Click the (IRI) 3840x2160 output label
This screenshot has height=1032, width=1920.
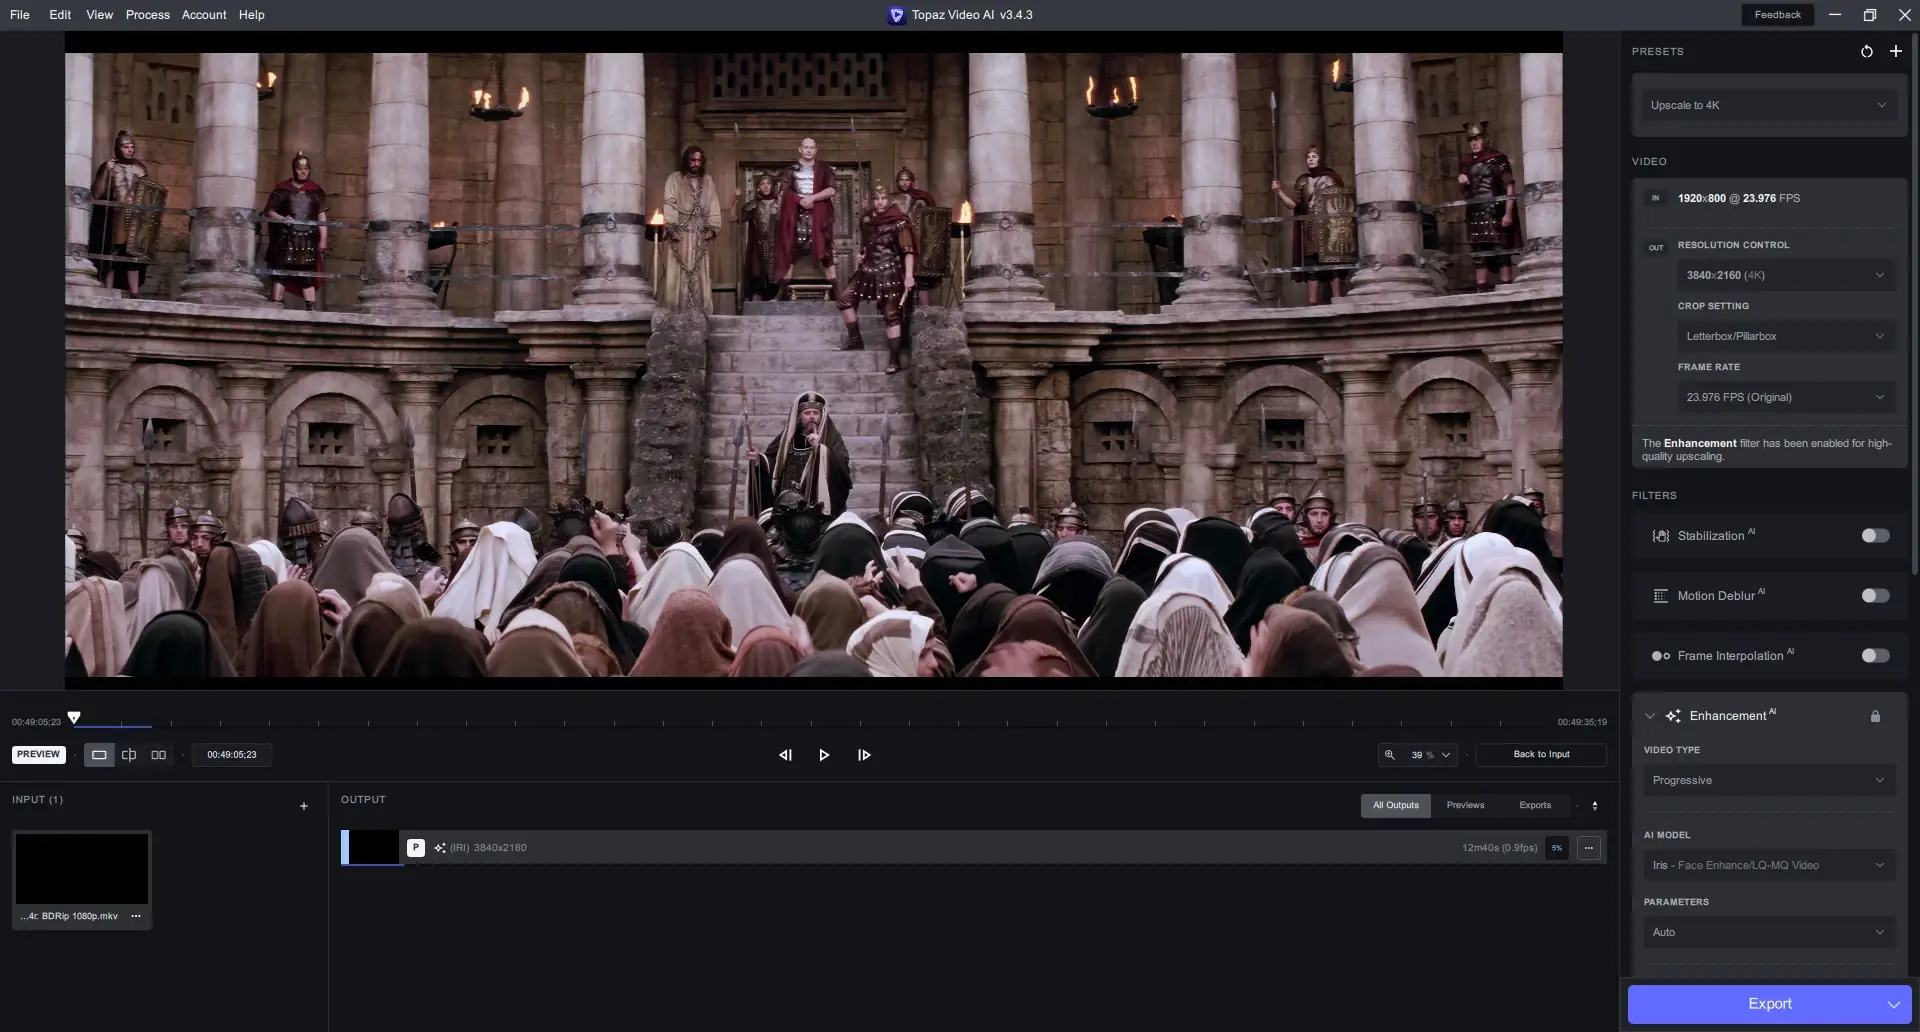click(488, 848)
